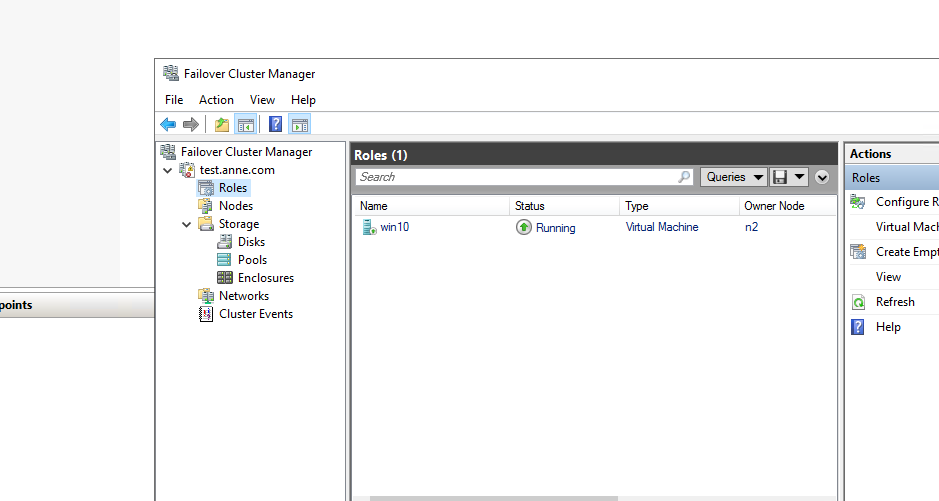Open the View menu
Viewport: 939px width, 501px height.
point(262,100)
